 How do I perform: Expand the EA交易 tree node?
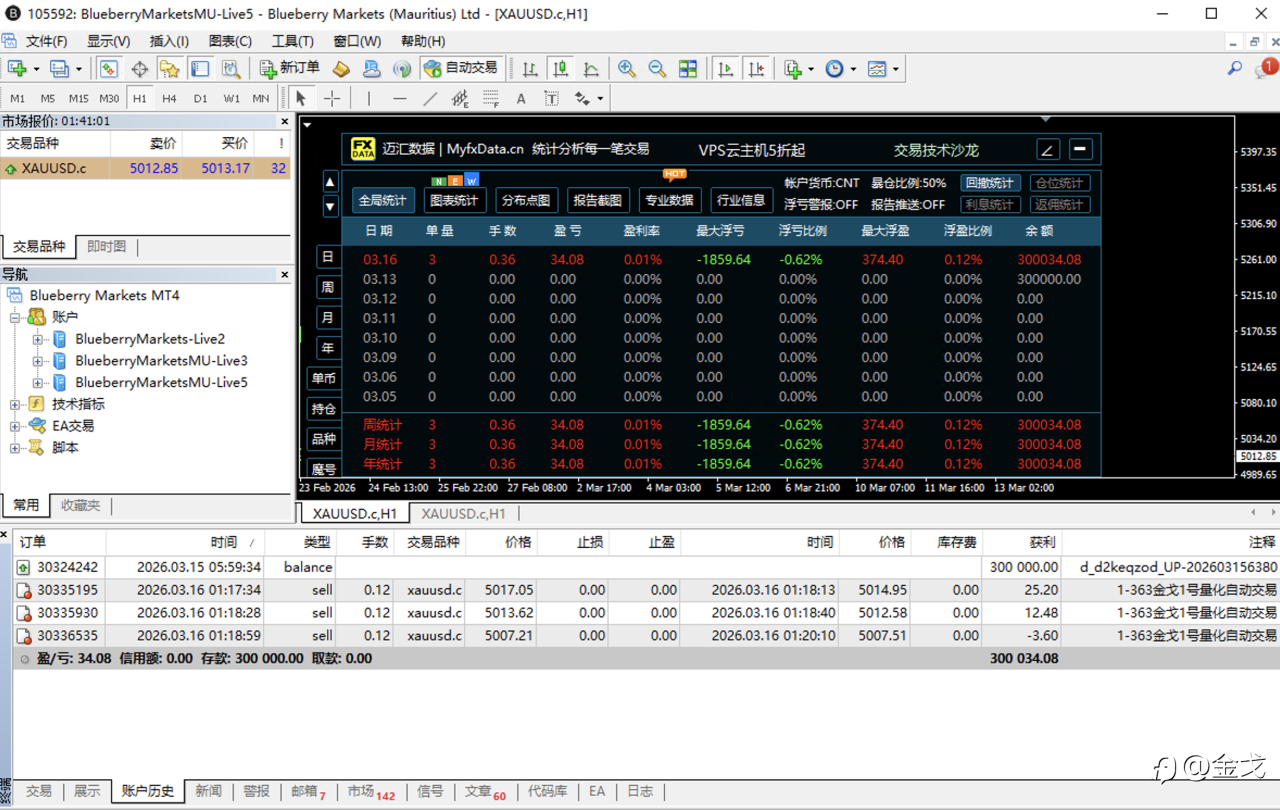(x=15, y=426)
